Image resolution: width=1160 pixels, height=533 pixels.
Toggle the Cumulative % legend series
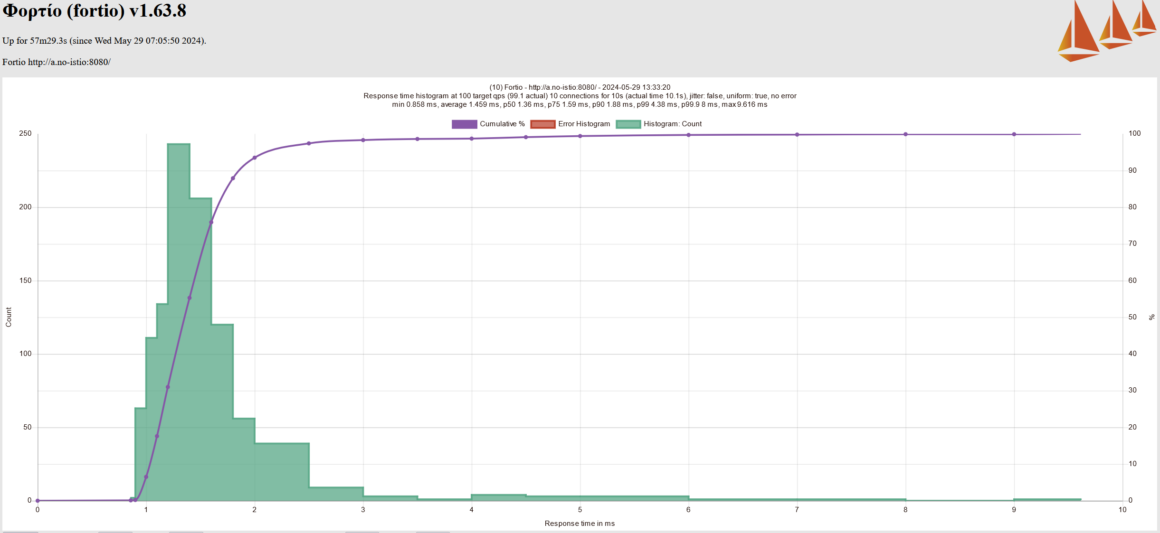coord(488,124)
